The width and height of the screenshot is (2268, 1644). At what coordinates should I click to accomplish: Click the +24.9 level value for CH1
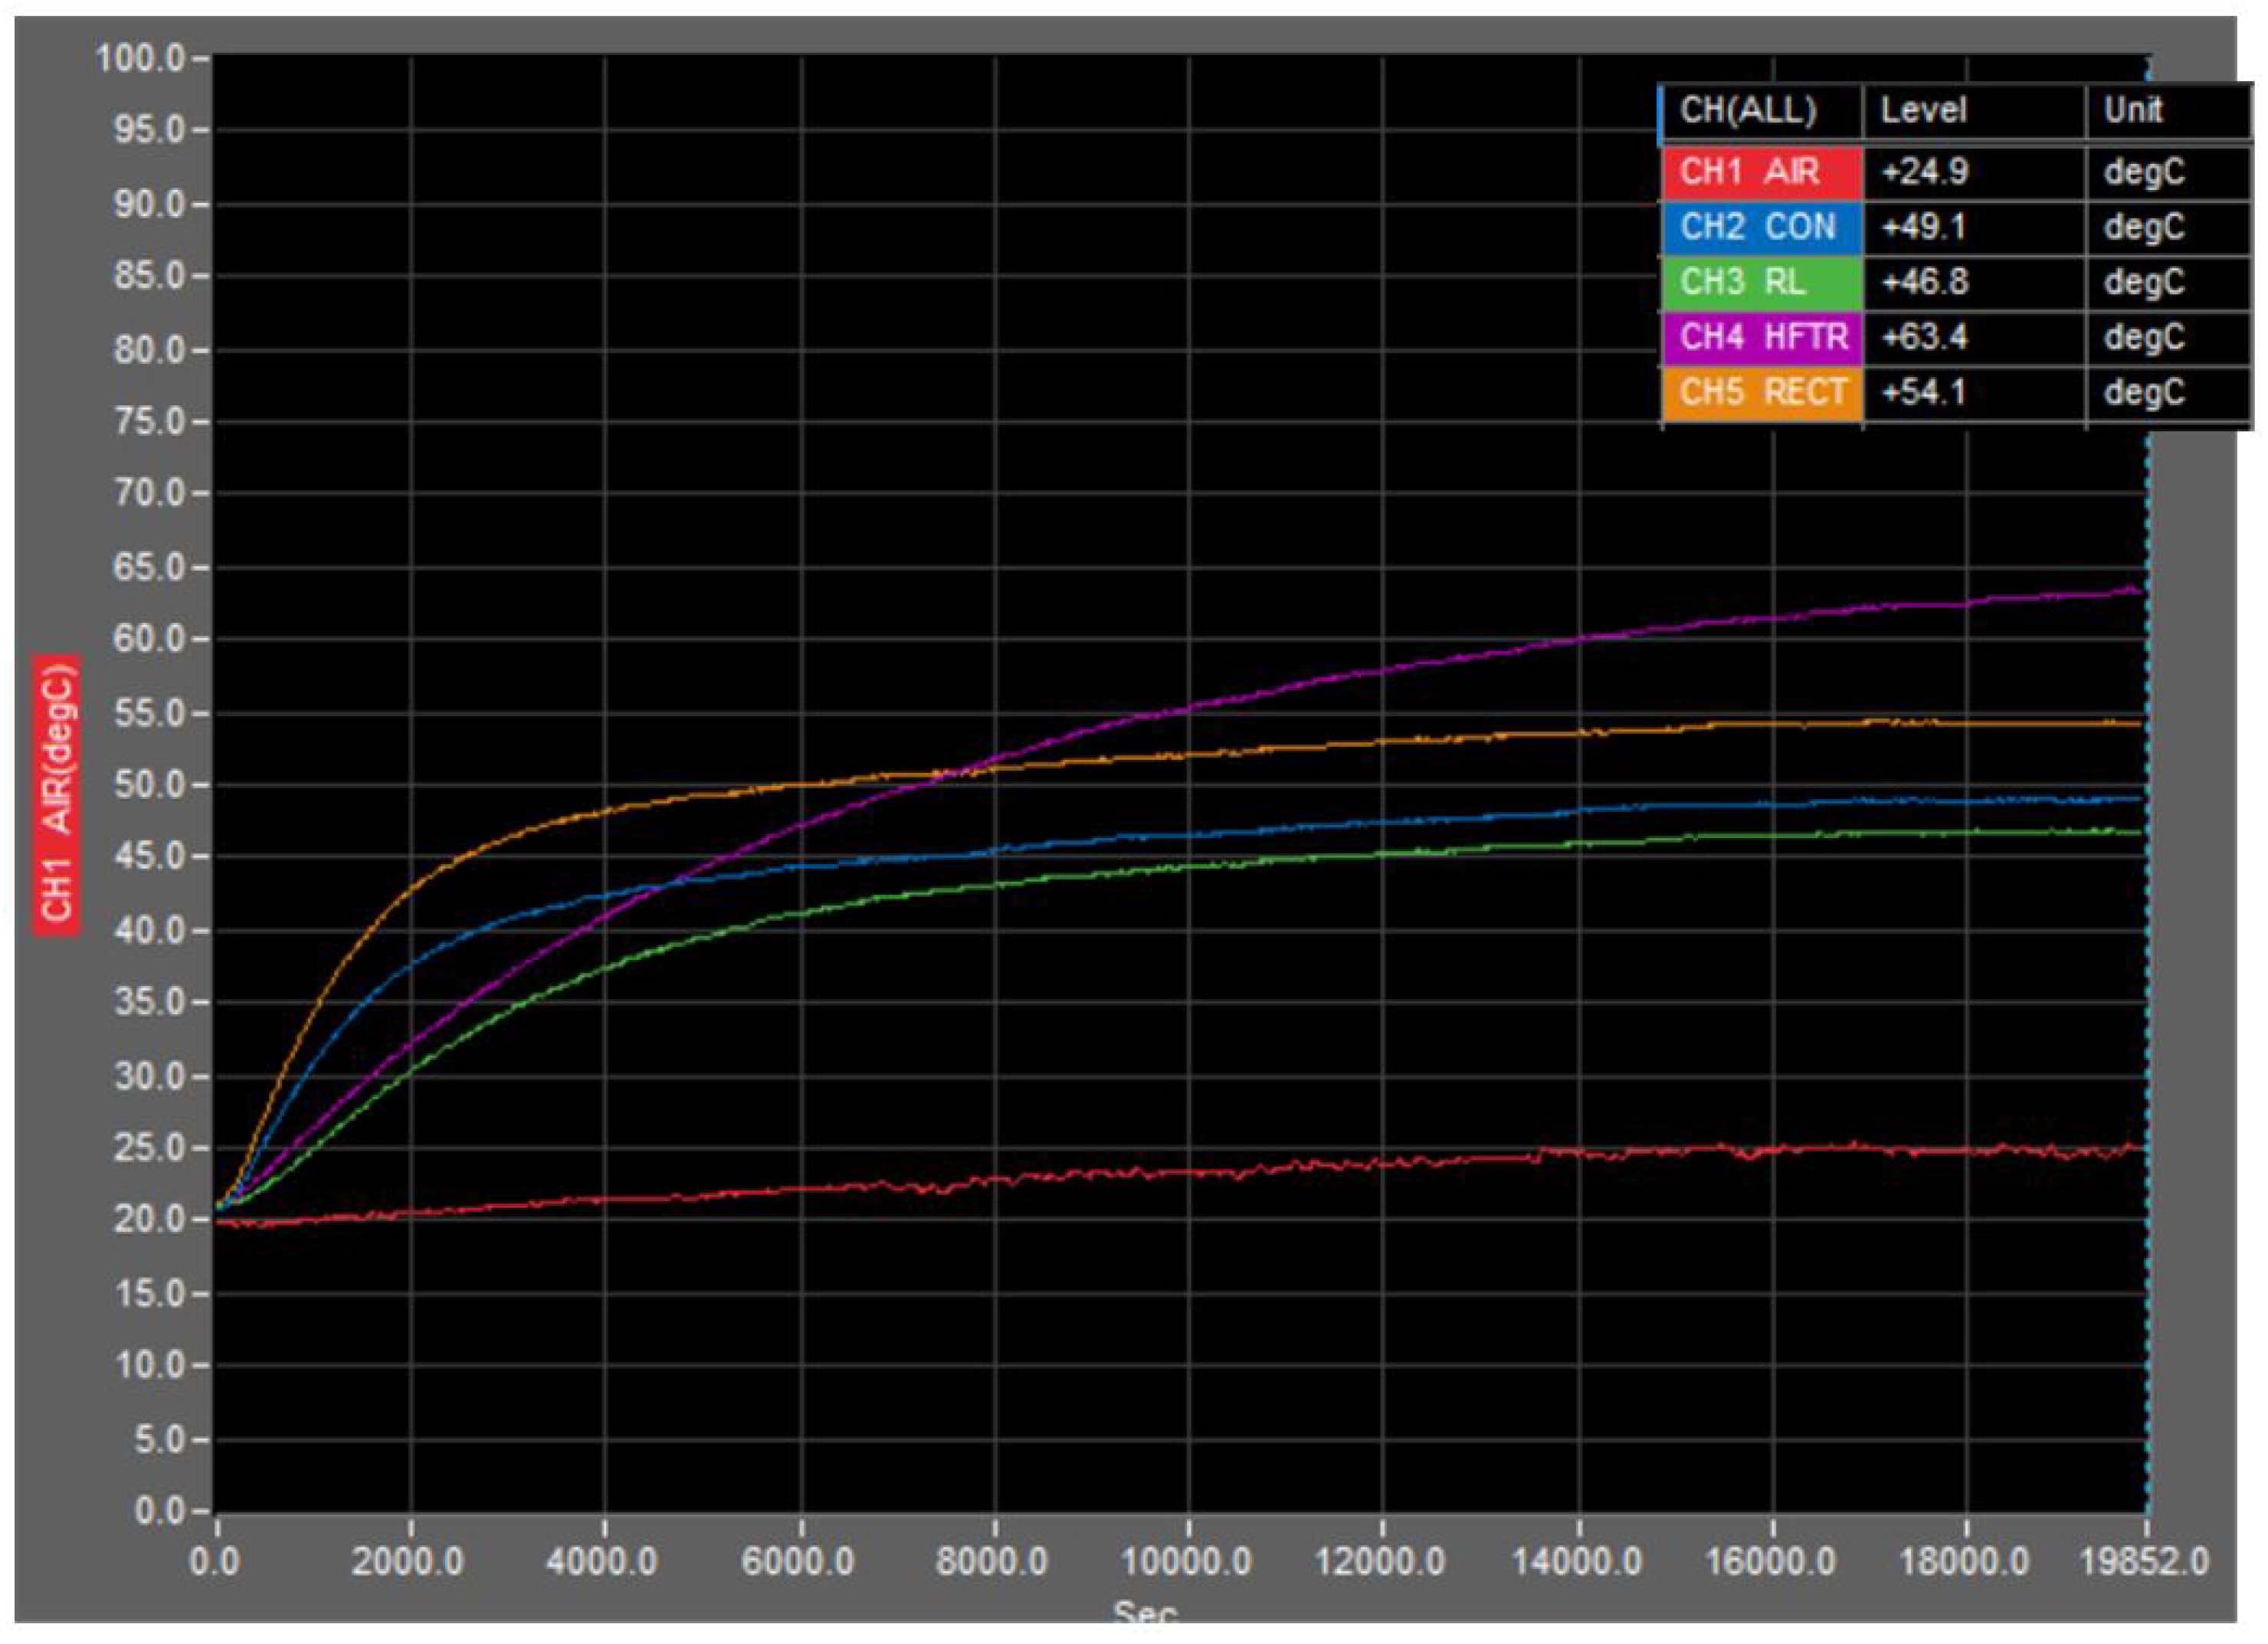click(x=1925, y=172)
